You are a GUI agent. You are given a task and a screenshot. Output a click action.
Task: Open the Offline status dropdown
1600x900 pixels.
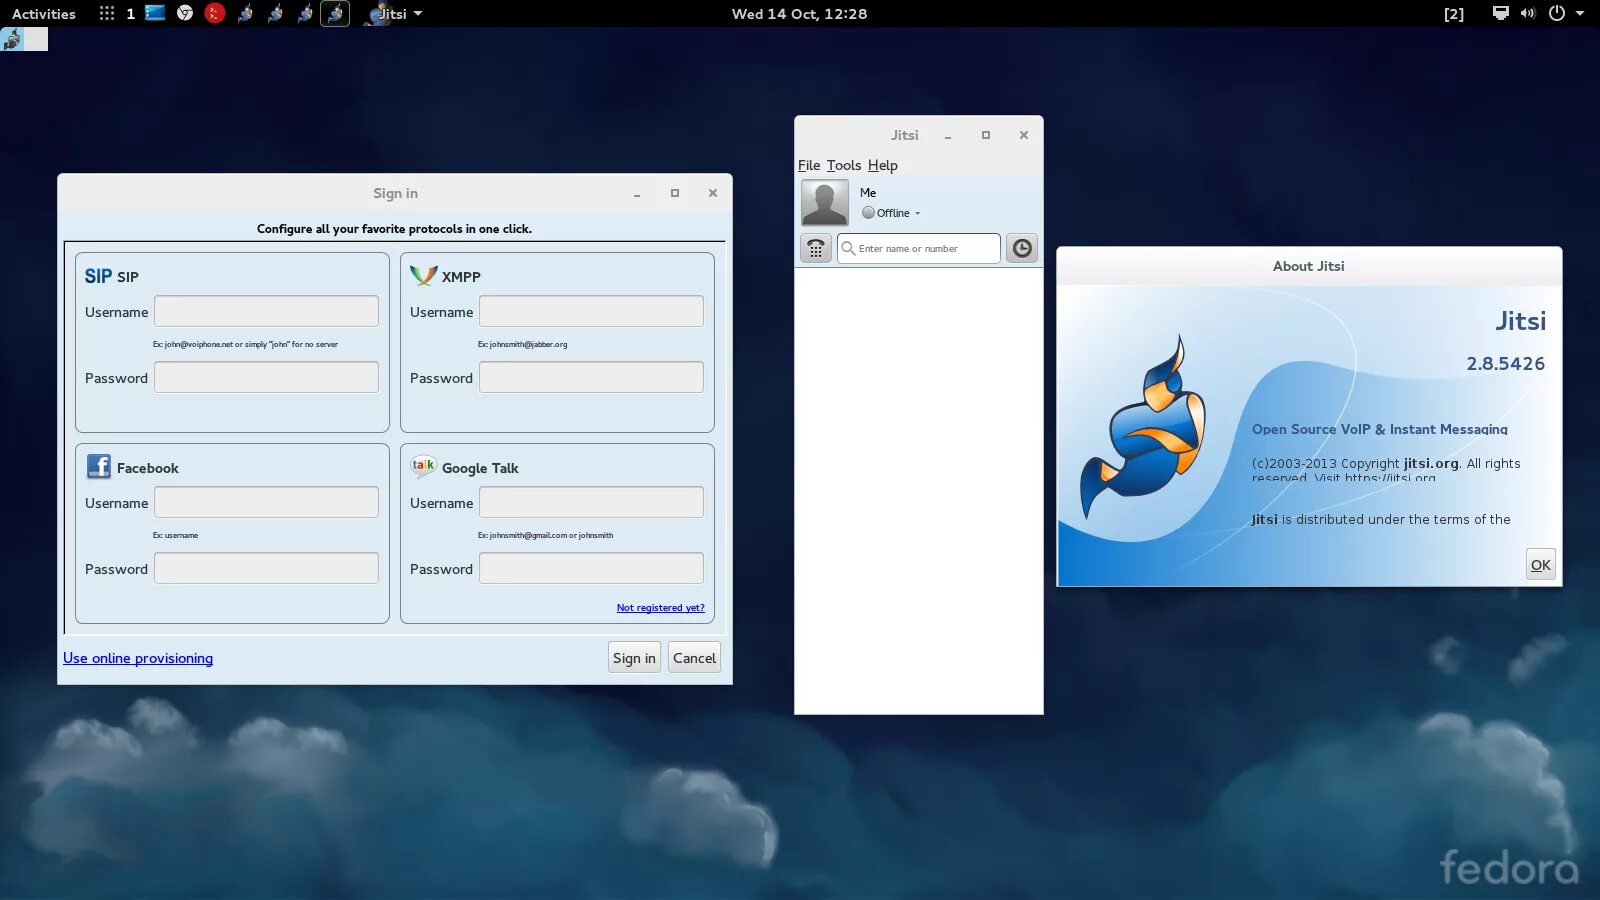coord(891,213)
